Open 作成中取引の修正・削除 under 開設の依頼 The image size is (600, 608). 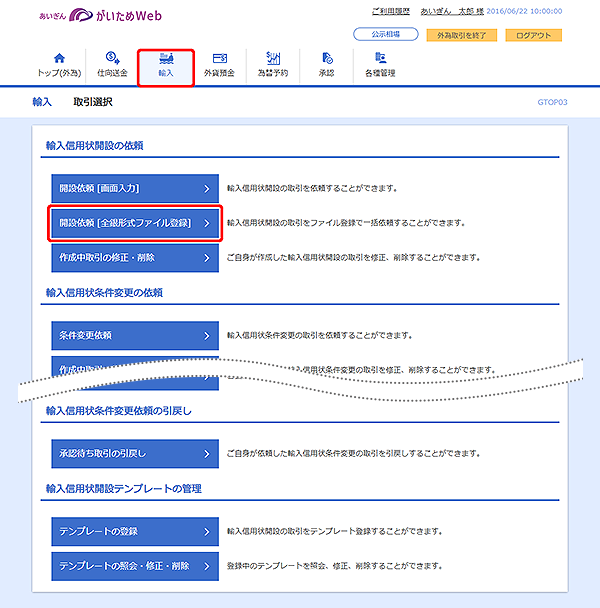pyautogui.click(x=134, y=258)
